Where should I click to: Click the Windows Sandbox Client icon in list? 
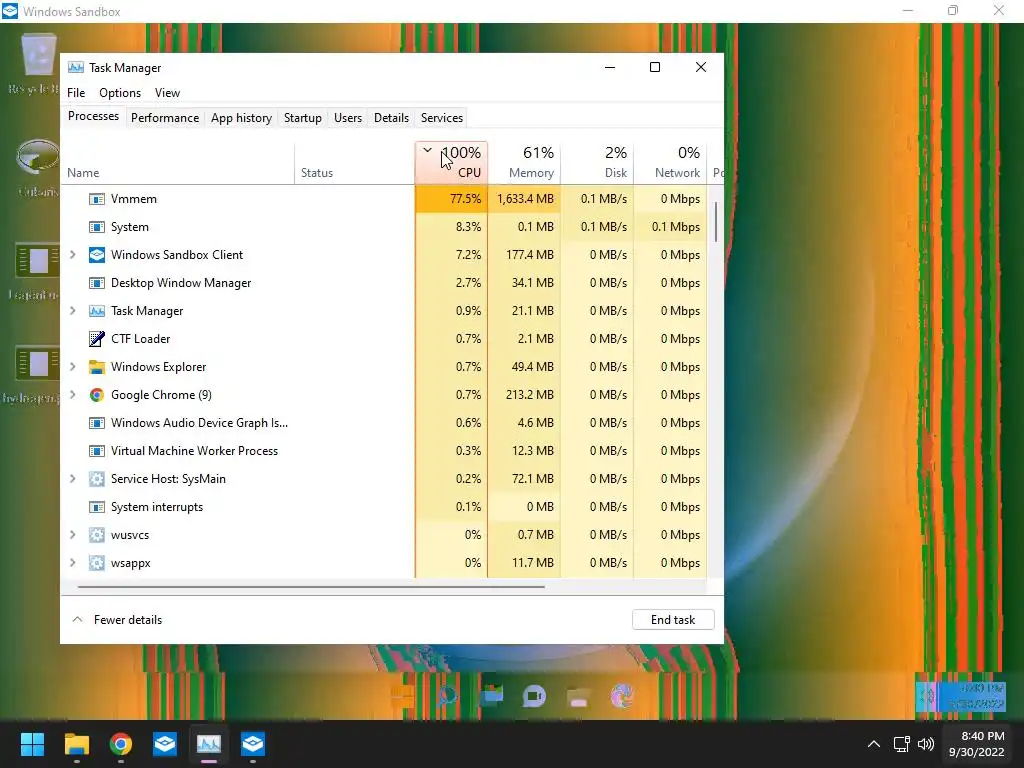(x=97, y=255)
